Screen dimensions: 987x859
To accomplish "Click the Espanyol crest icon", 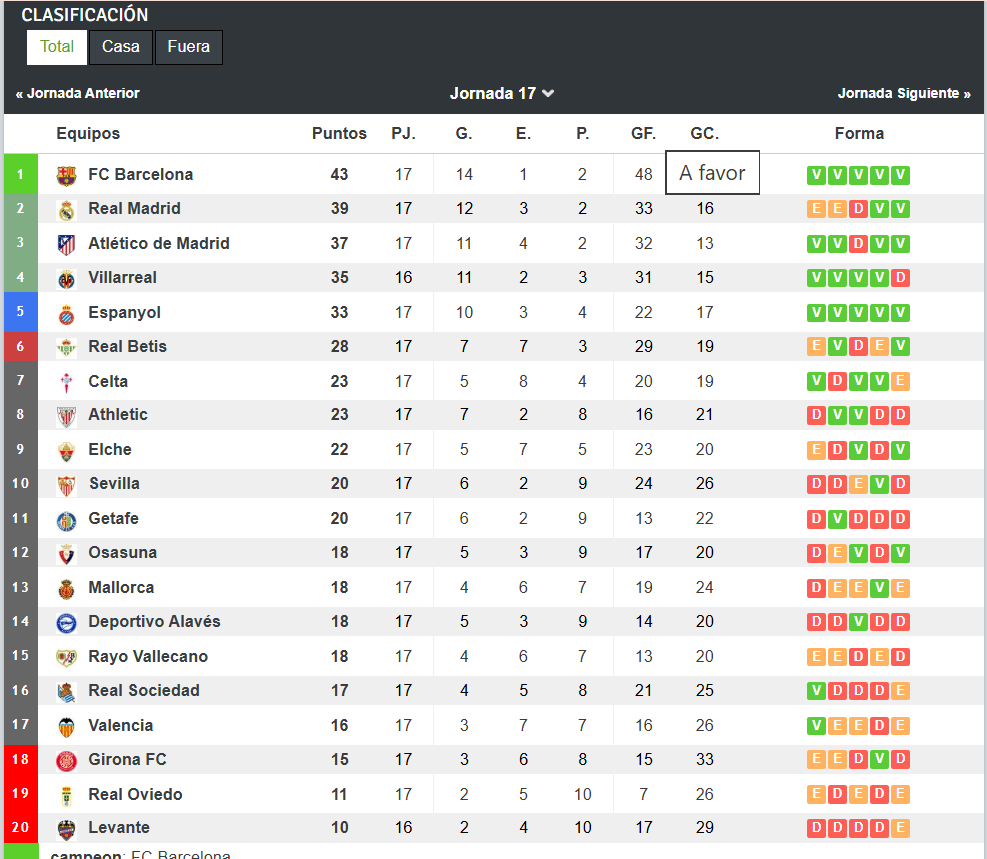I will click(x=66, y=313).
